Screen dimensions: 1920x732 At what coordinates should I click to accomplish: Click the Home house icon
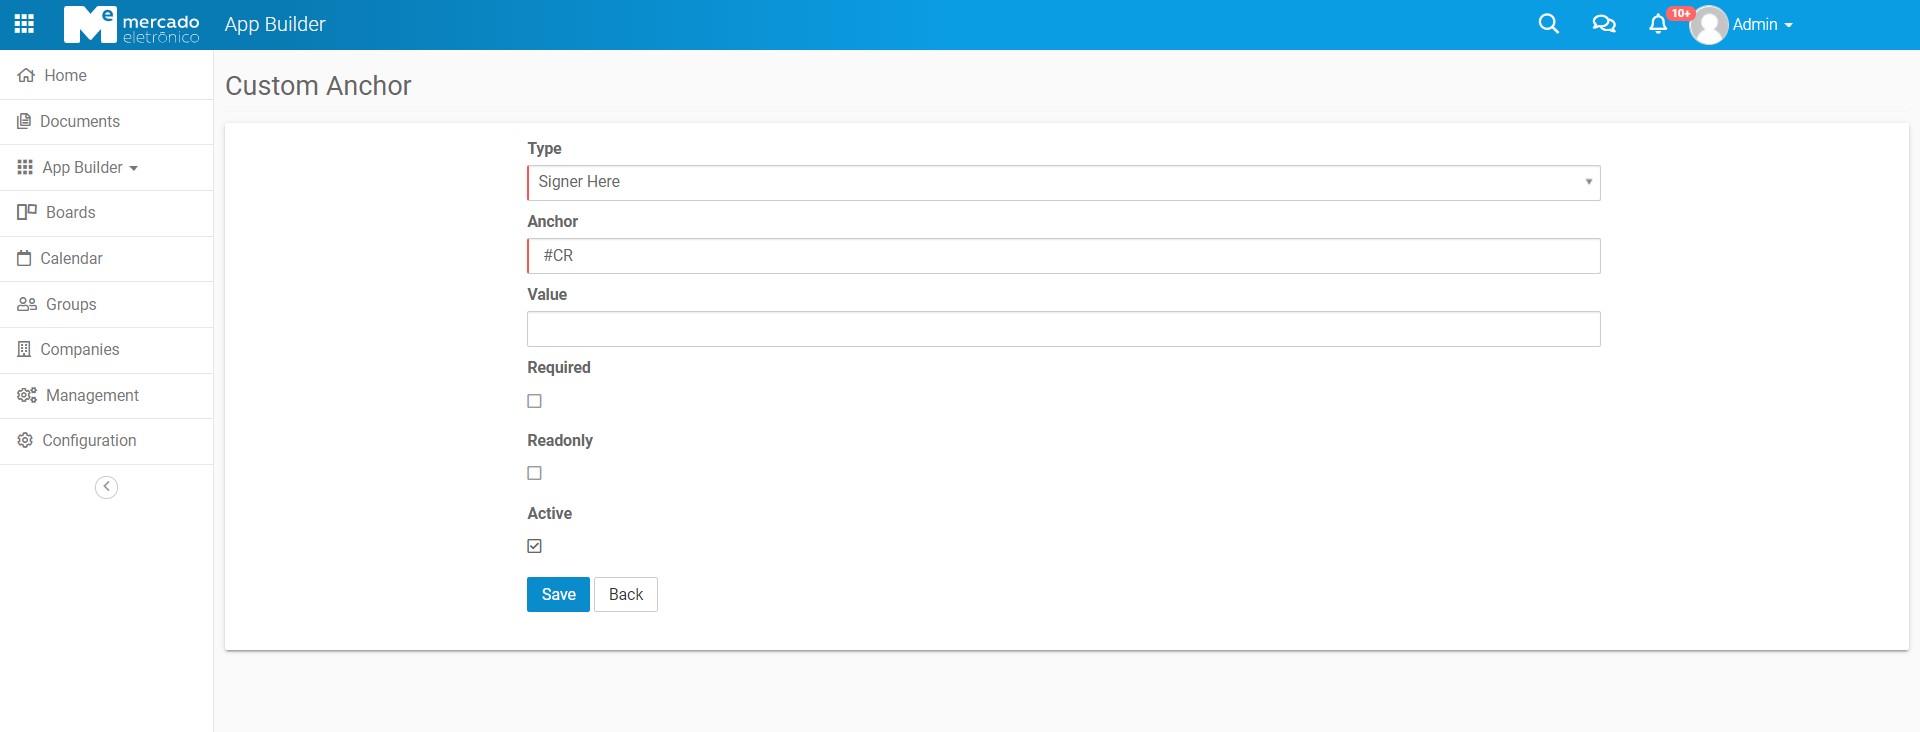pyautogui.click(x=26, y=76)
